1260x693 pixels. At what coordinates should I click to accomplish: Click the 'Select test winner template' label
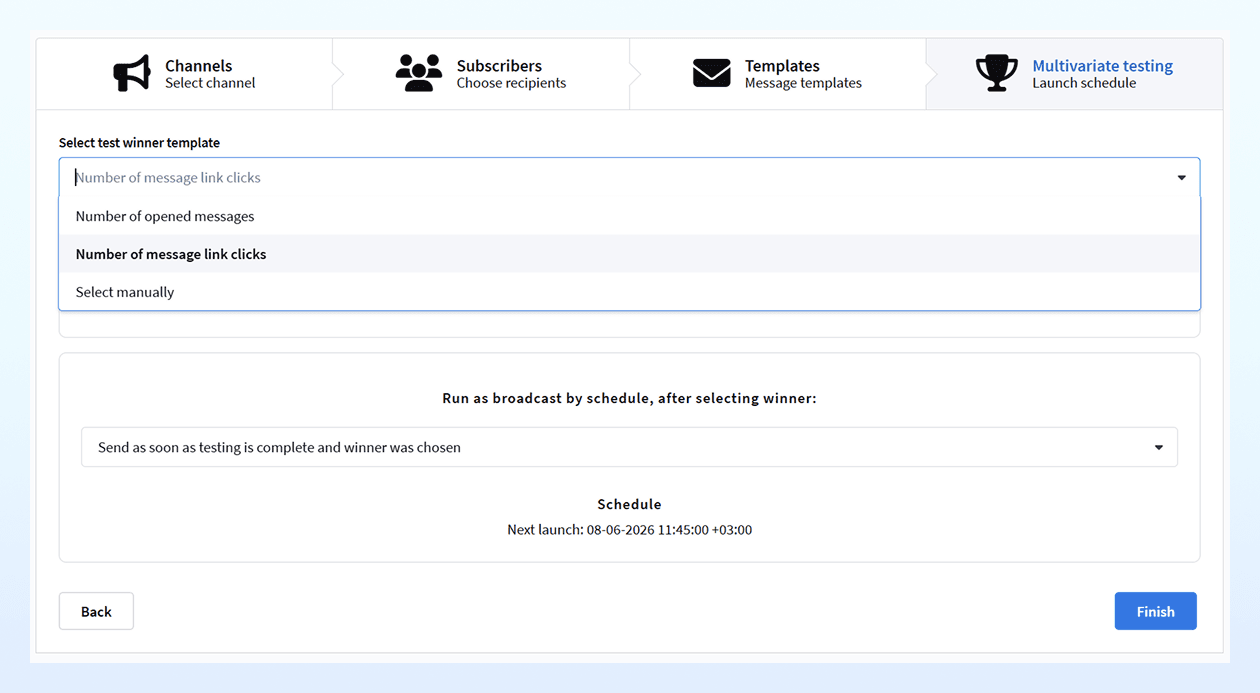point(139,143)
